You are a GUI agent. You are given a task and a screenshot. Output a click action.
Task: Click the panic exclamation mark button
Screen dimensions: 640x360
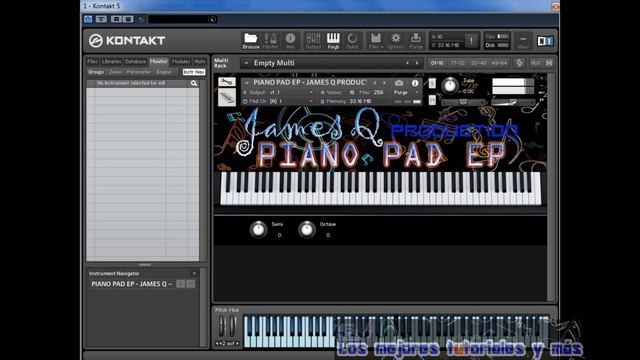[471, 41]
